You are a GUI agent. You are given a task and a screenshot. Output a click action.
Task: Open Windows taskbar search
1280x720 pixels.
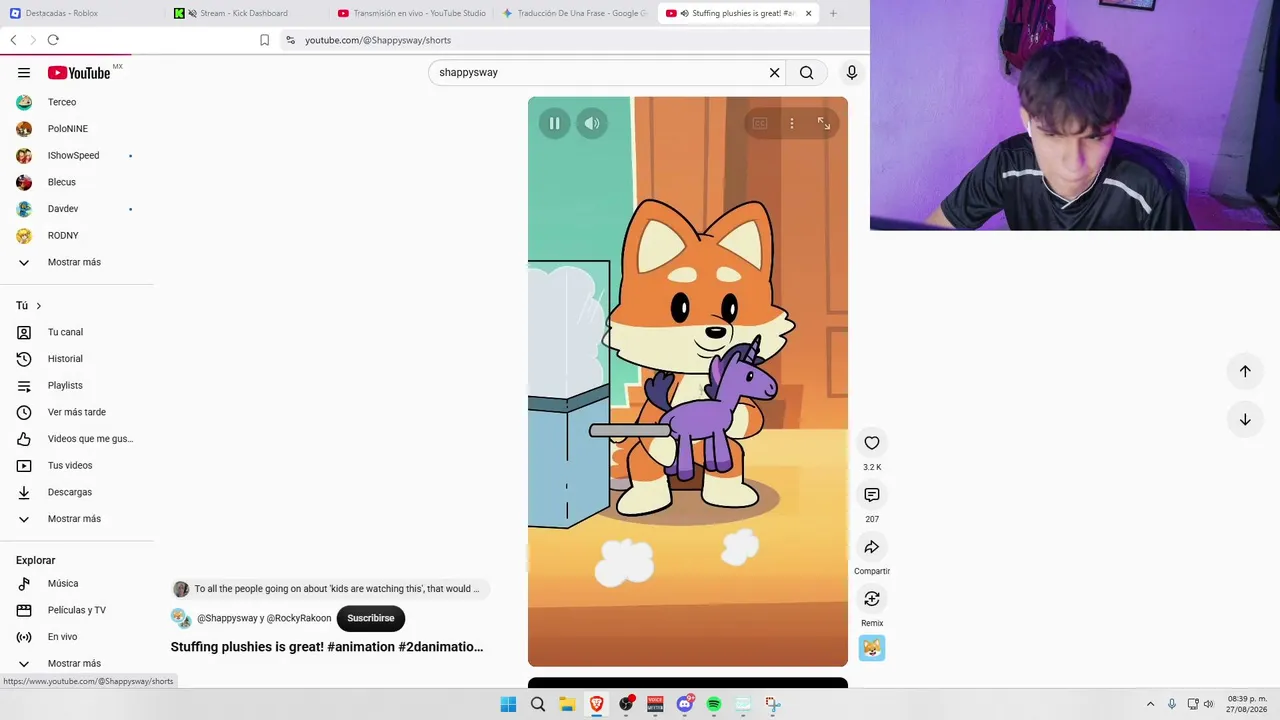(538, 704)
